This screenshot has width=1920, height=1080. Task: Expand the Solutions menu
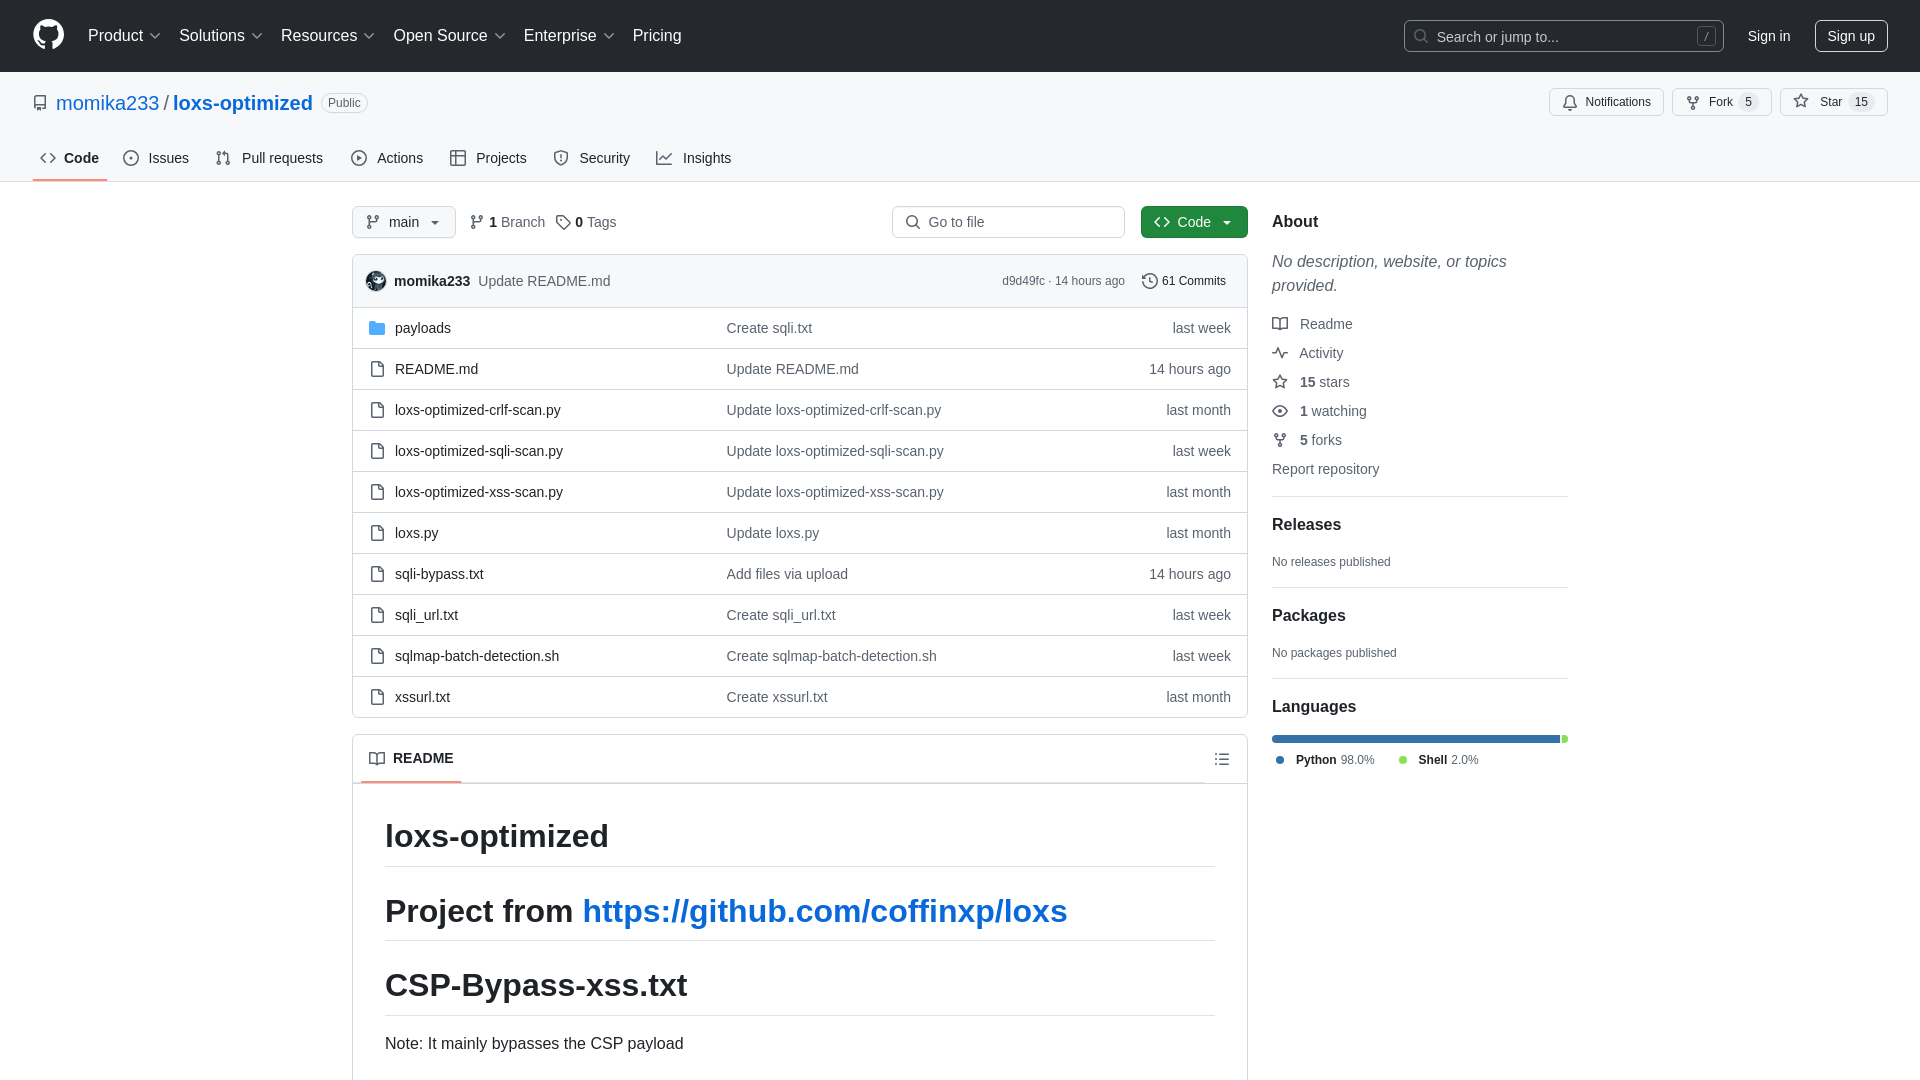pyautogui.click(x=221, y=36)
